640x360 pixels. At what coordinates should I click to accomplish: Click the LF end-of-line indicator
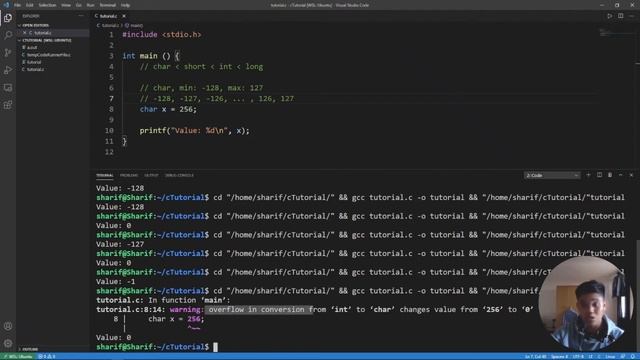click(x=591, y=356)
